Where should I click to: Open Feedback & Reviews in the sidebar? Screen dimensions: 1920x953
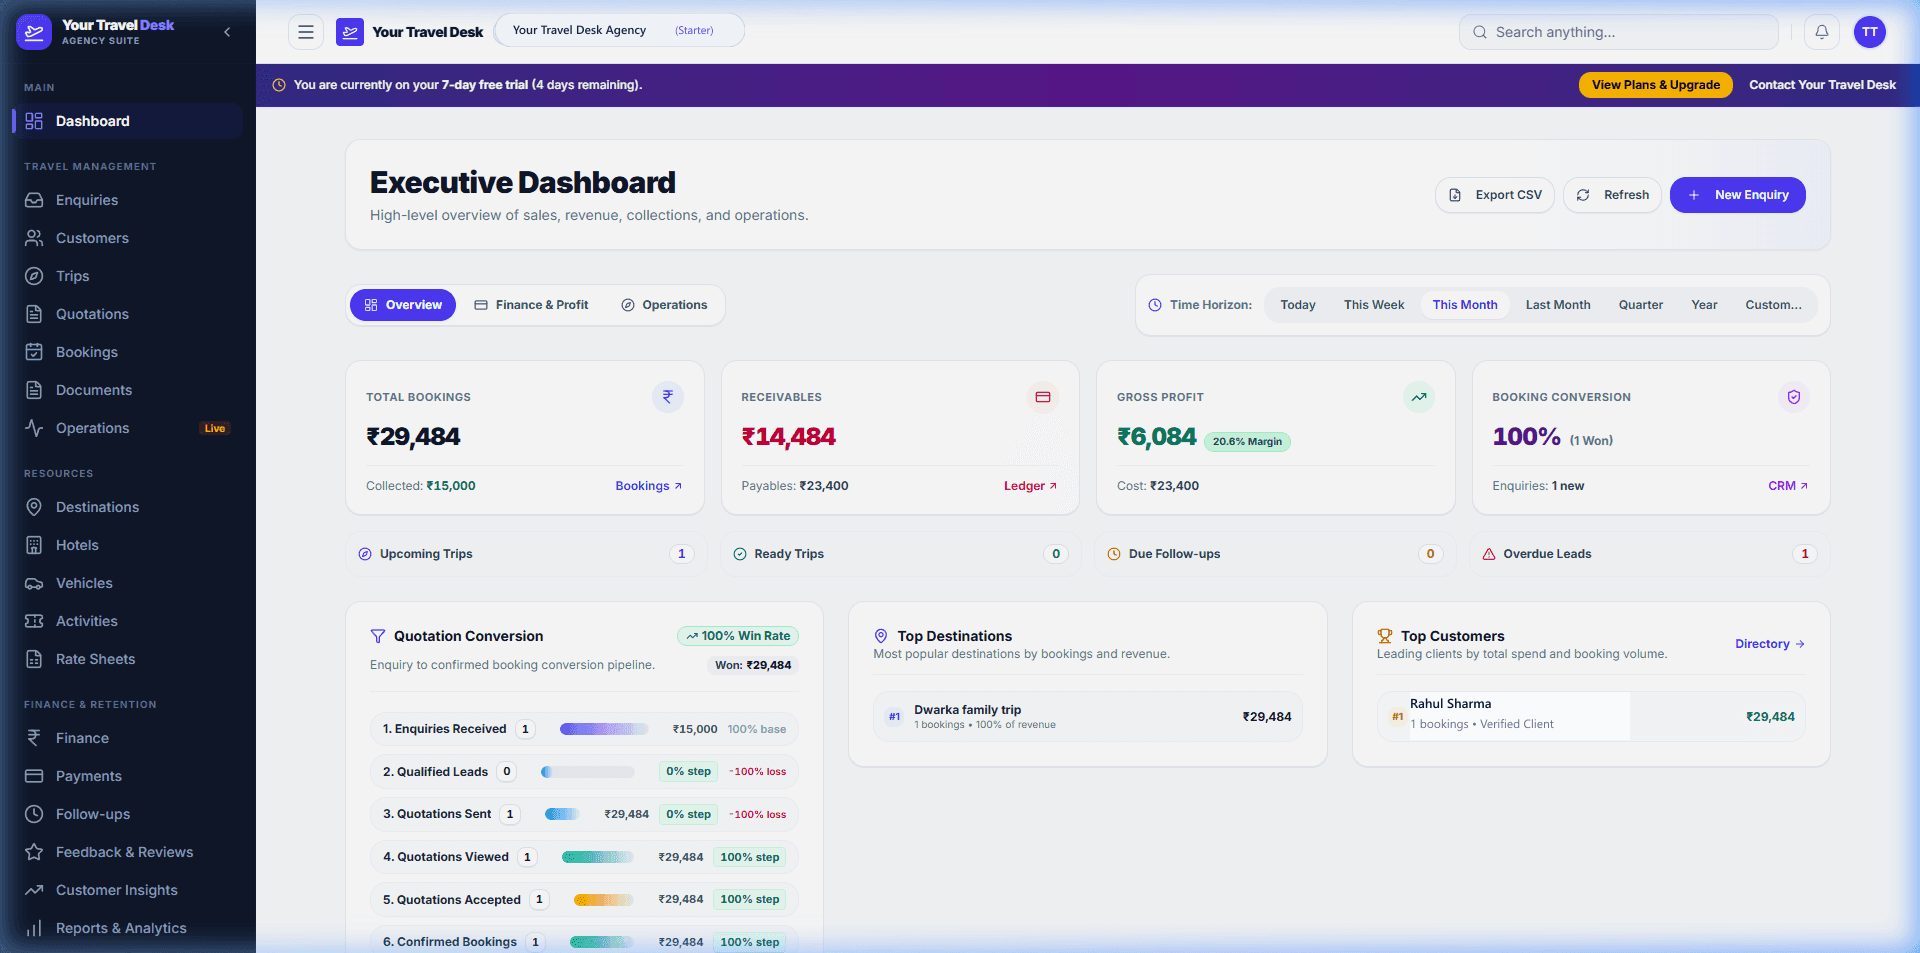[128, 852]
